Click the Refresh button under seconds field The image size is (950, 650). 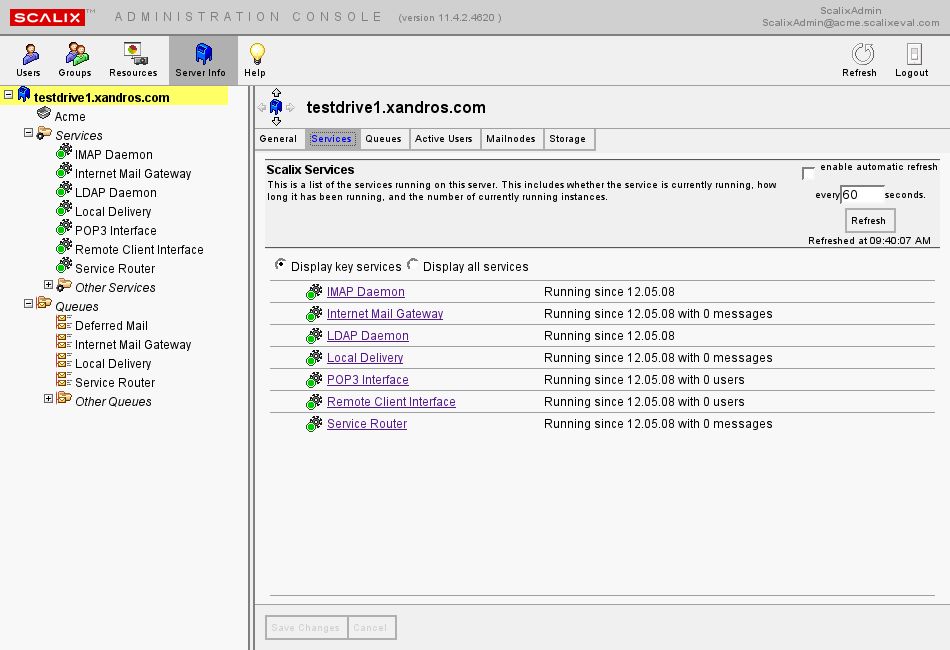point(868,220)
